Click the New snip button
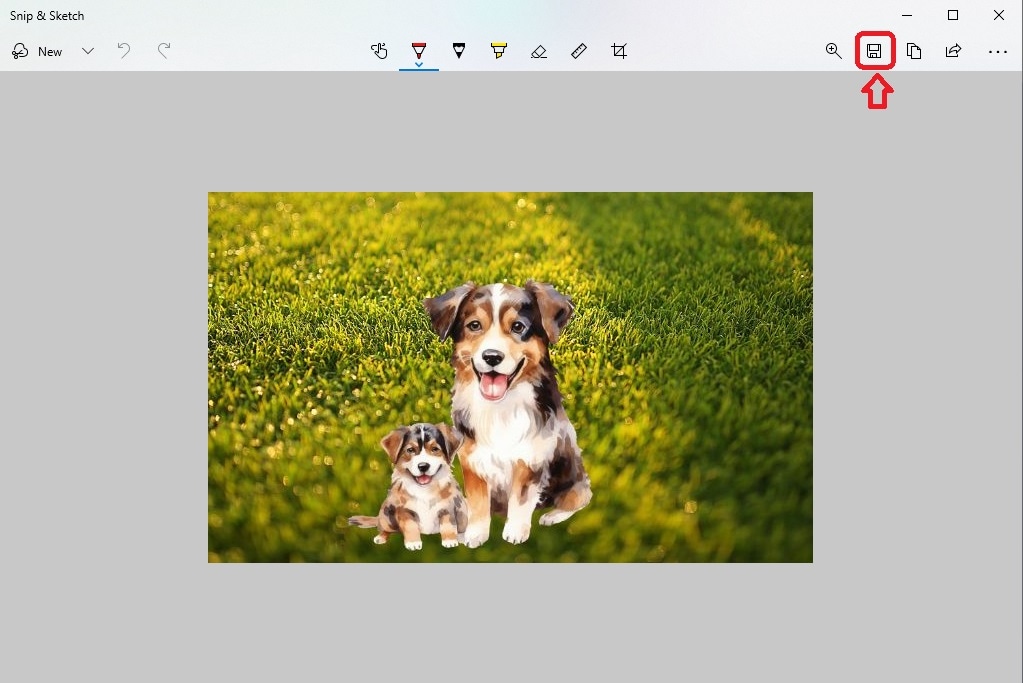The image size is (1023, 683). point(37,51)
